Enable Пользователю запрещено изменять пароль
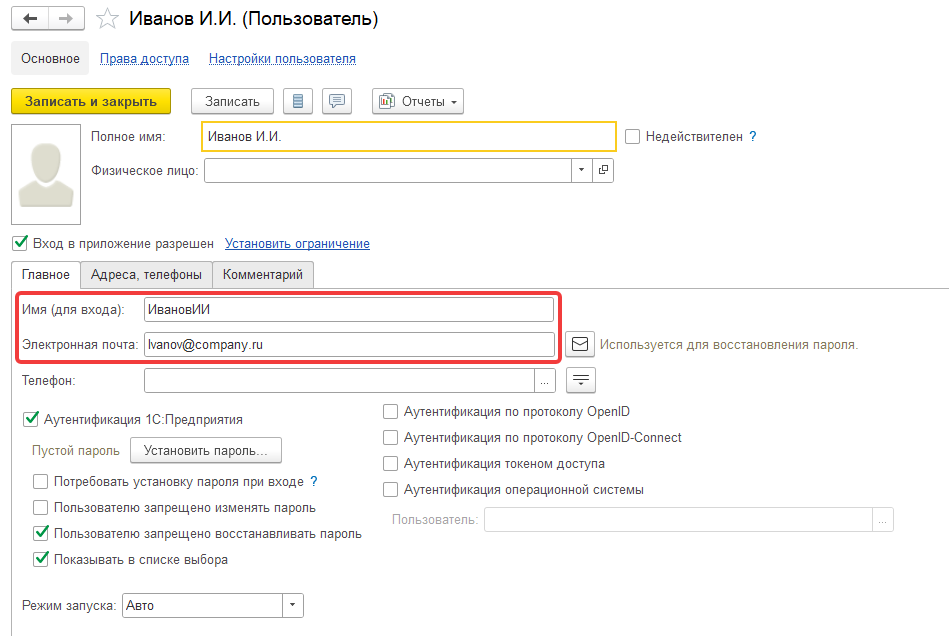949x636 pixels. click(41, 508)
